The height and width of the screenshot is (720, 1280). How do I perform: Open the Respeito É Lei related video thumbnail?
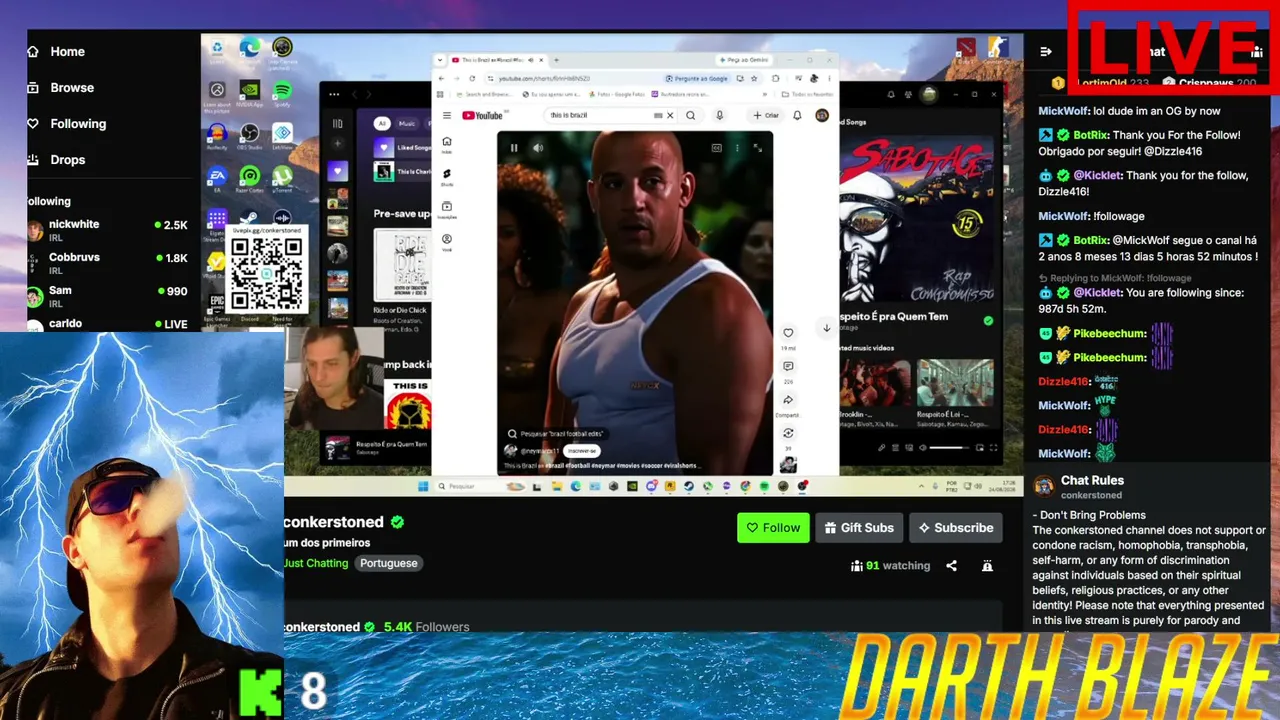click(955, 382)
